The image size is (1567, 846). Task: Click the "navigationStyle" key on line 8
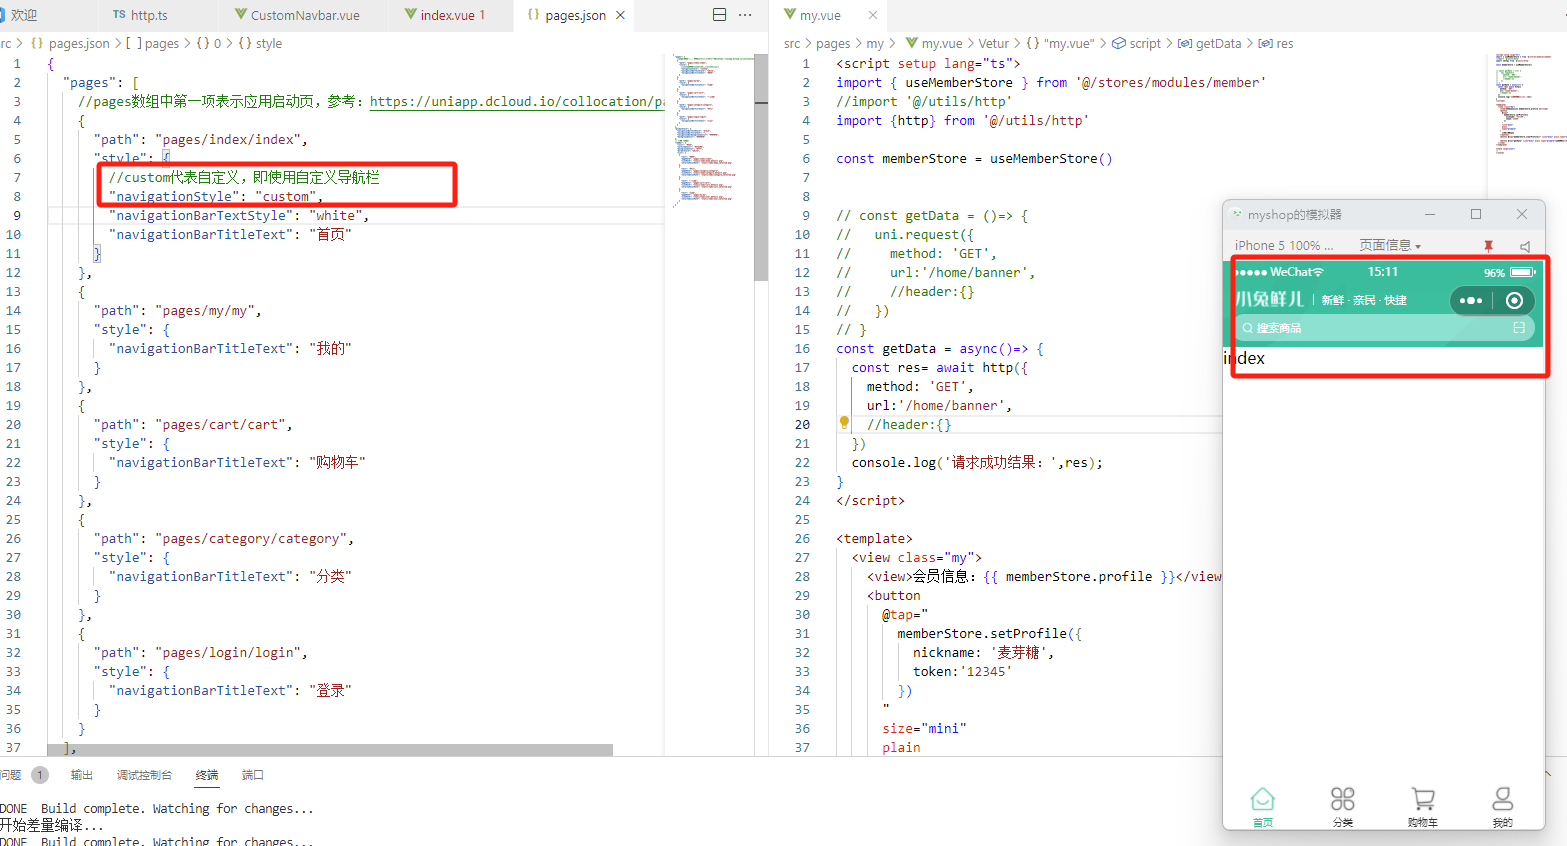click(175, 196)
